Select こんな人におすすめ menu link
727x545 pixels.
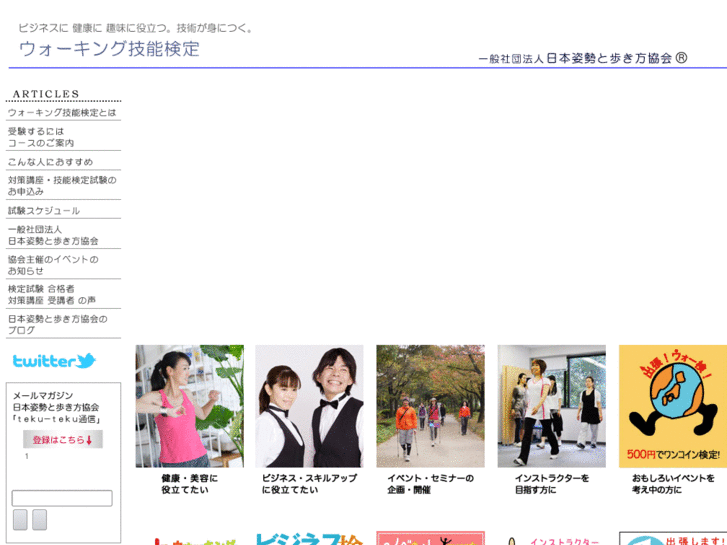click(51, 162)
